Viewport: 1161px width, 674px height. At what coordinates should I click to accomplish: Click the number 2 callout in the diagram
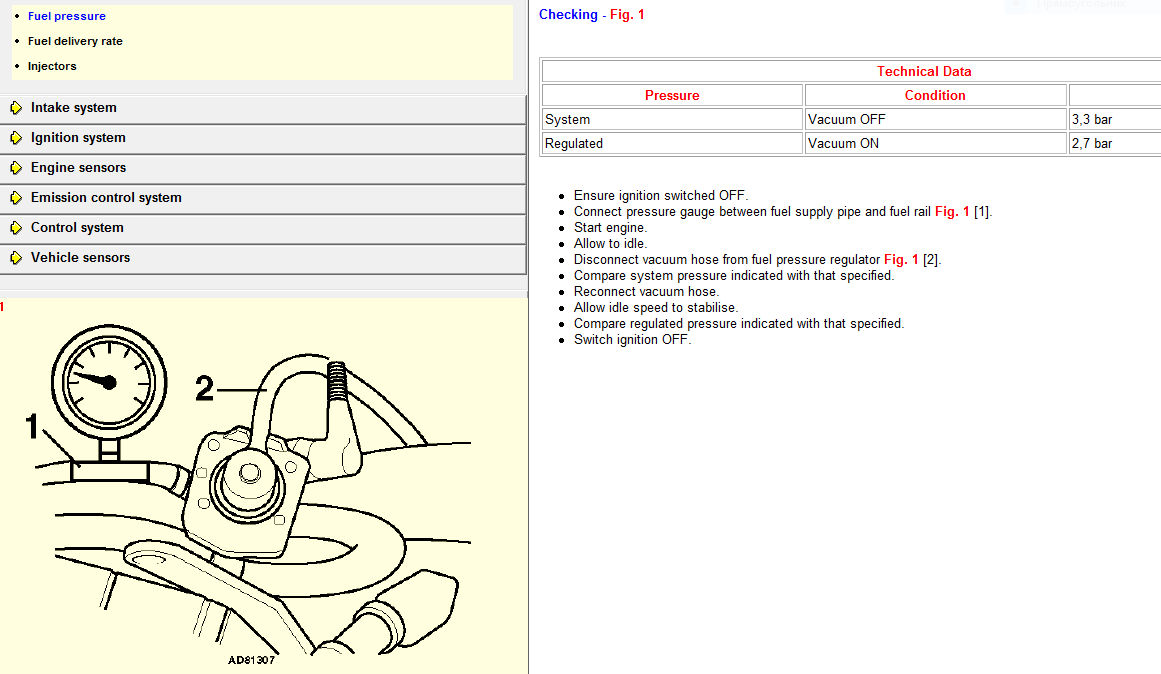204,388
